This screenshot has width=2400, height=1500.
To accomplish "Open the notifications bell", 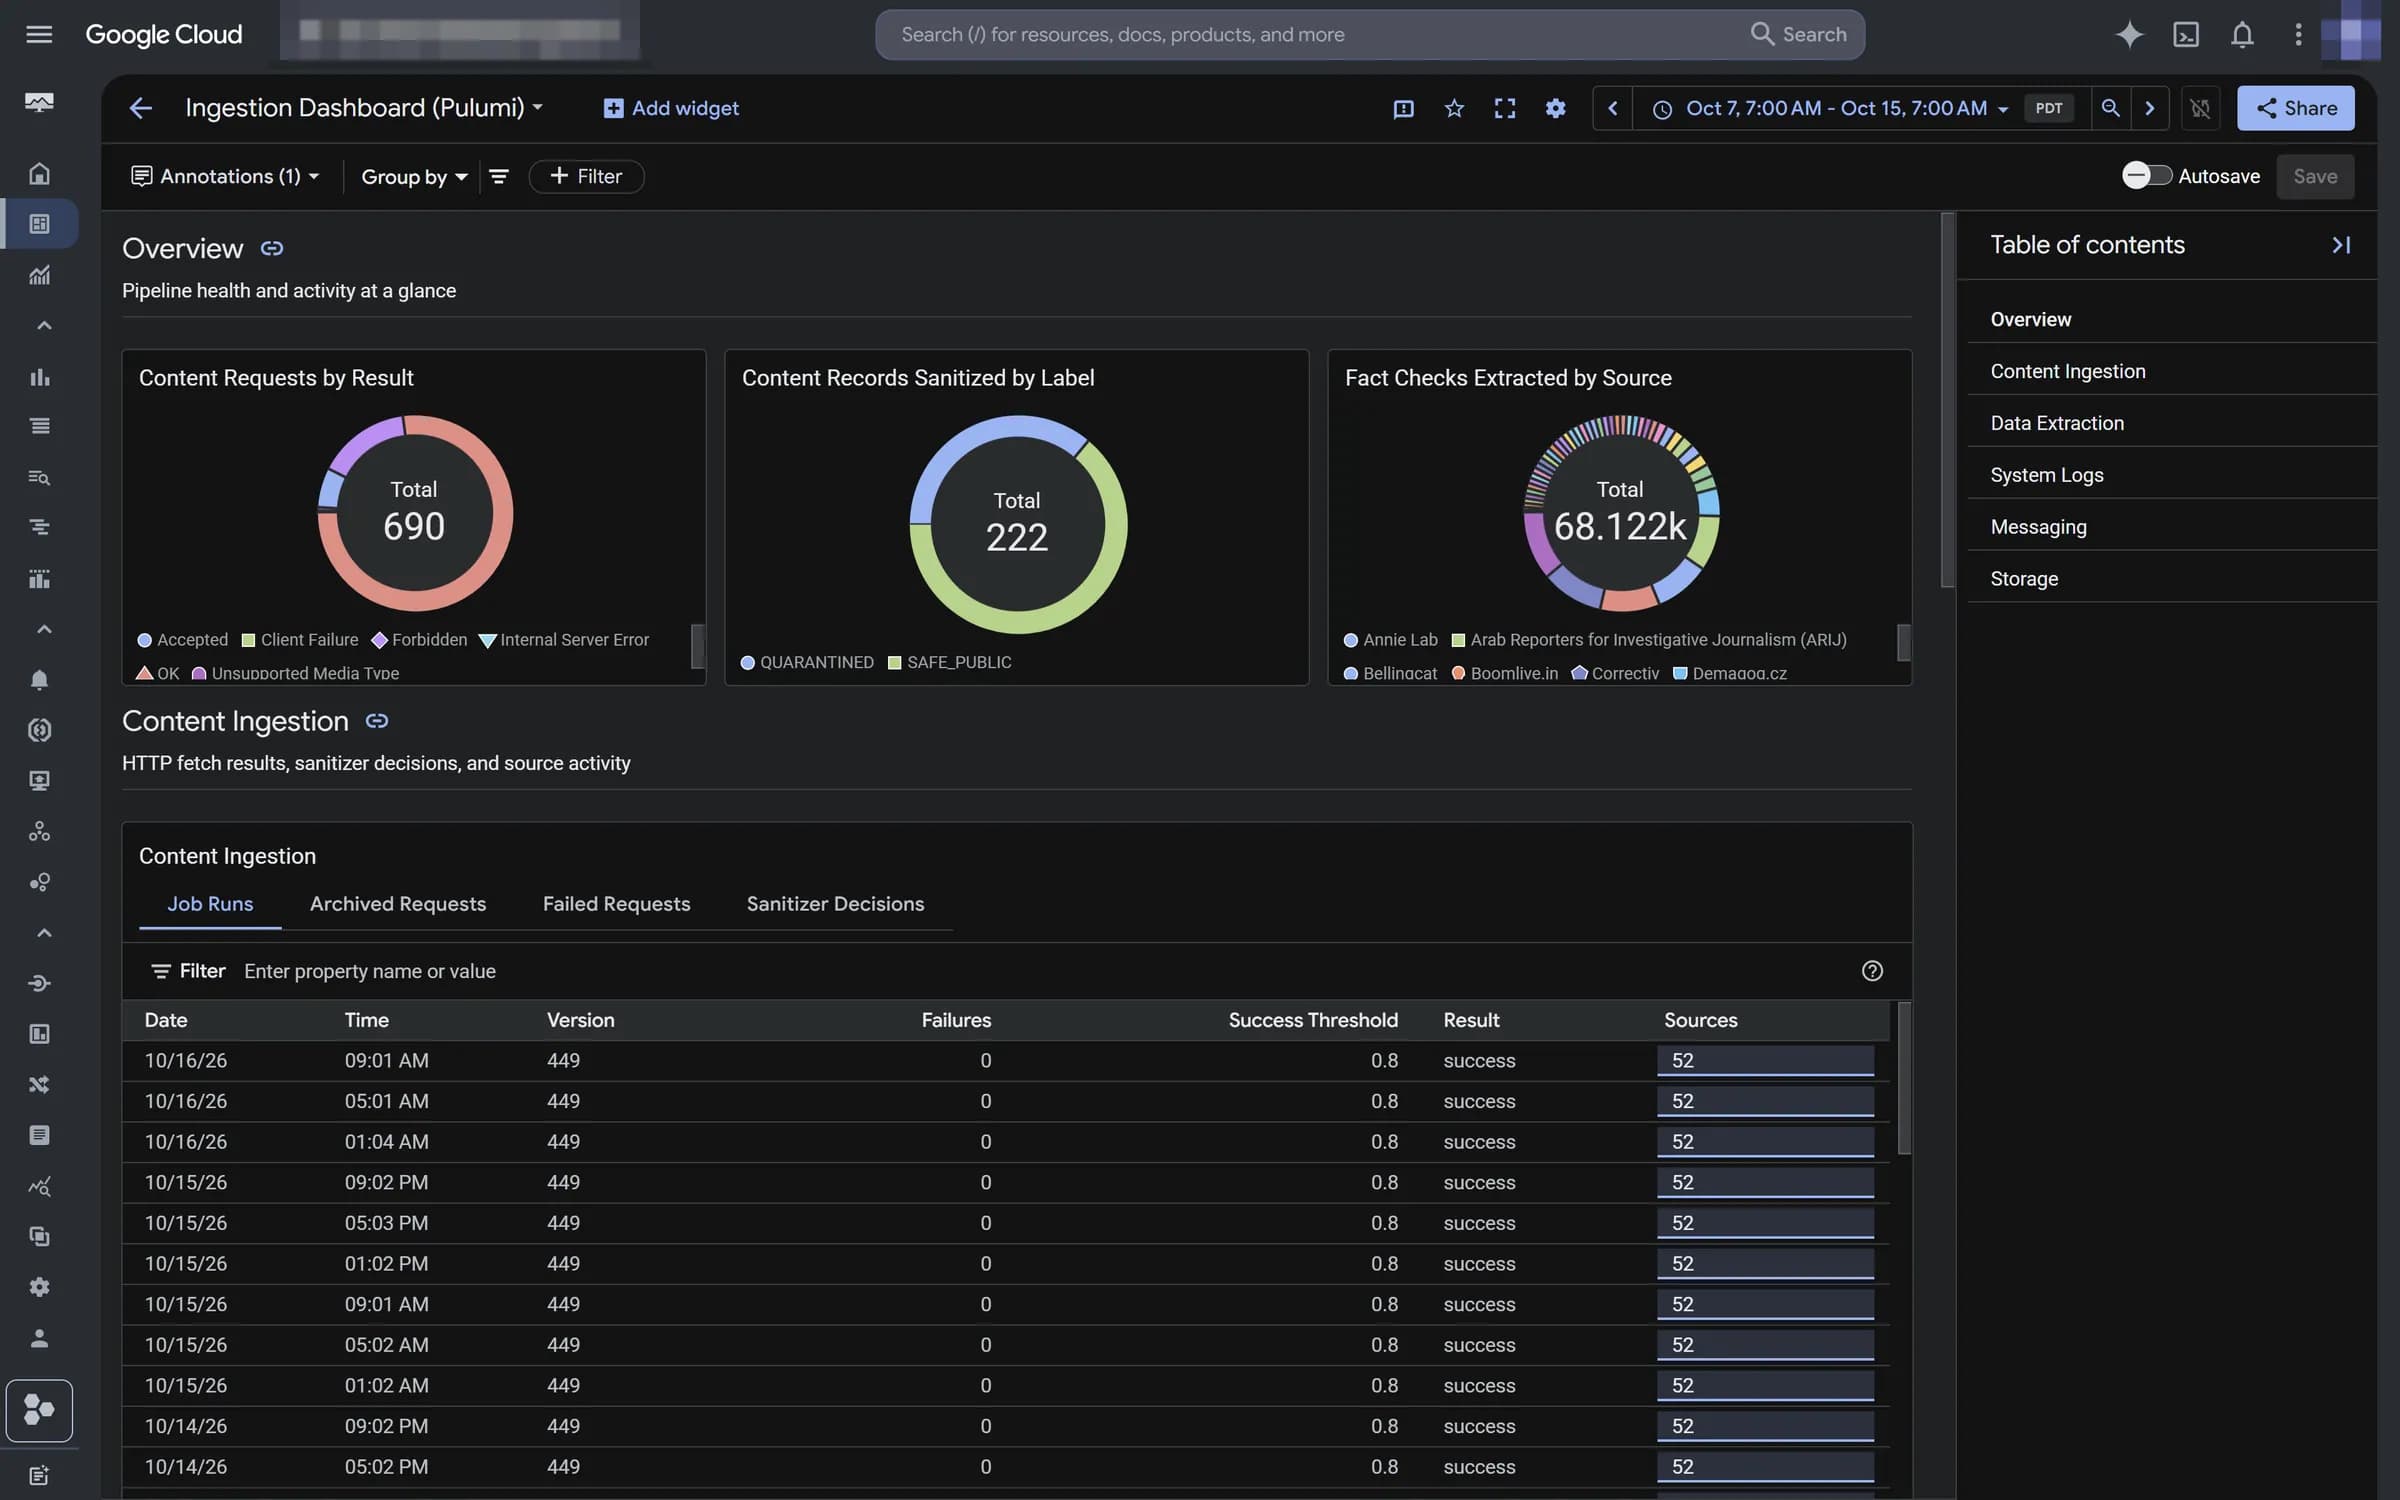I will click(2242, 34).
